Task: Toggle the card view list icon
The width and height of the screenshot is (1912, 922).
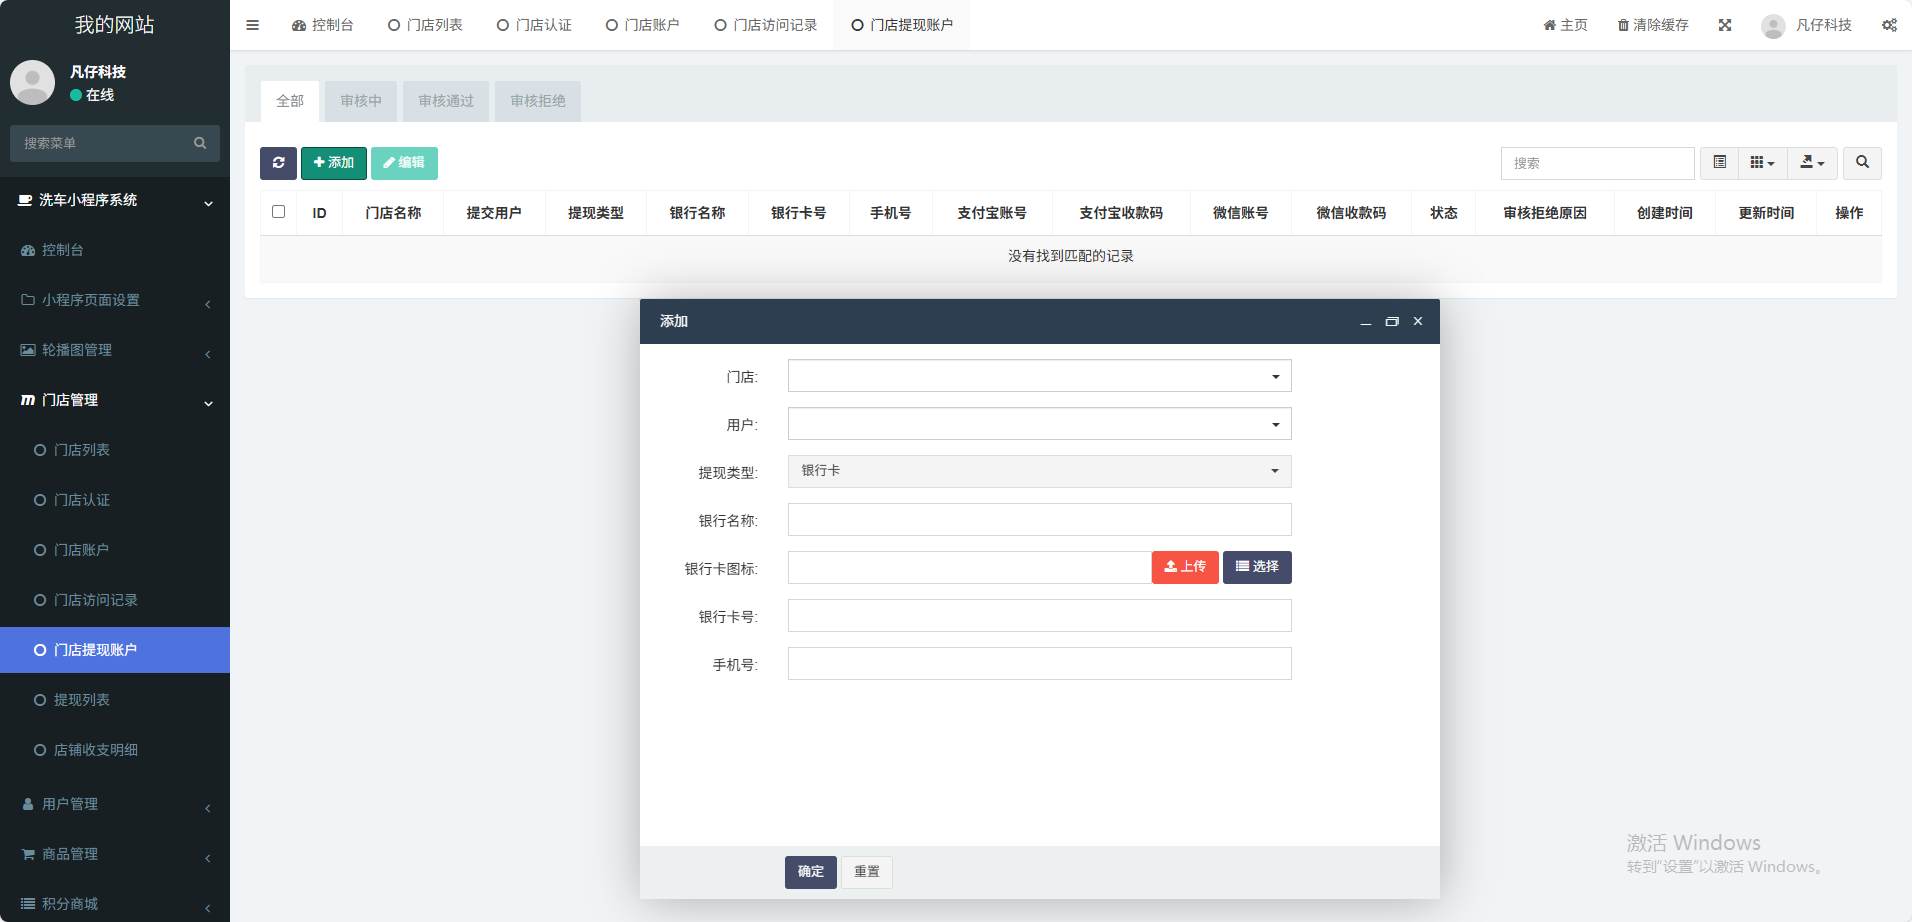Action: pos(1719,163)
